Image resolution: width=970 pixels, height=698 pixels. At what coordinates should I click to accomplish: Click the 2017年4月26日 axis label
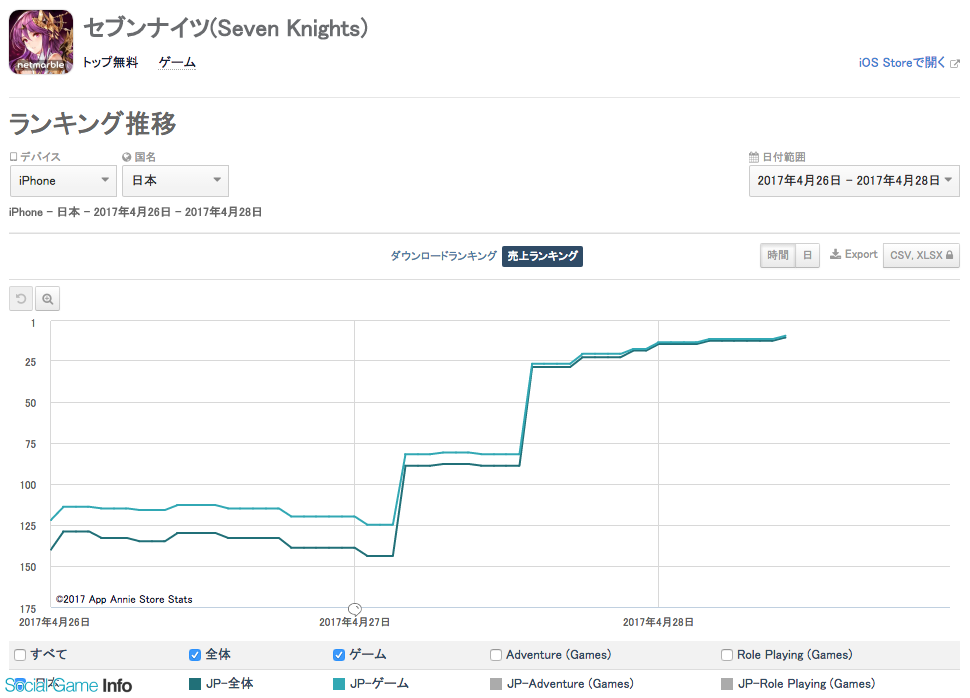point(54,622)
